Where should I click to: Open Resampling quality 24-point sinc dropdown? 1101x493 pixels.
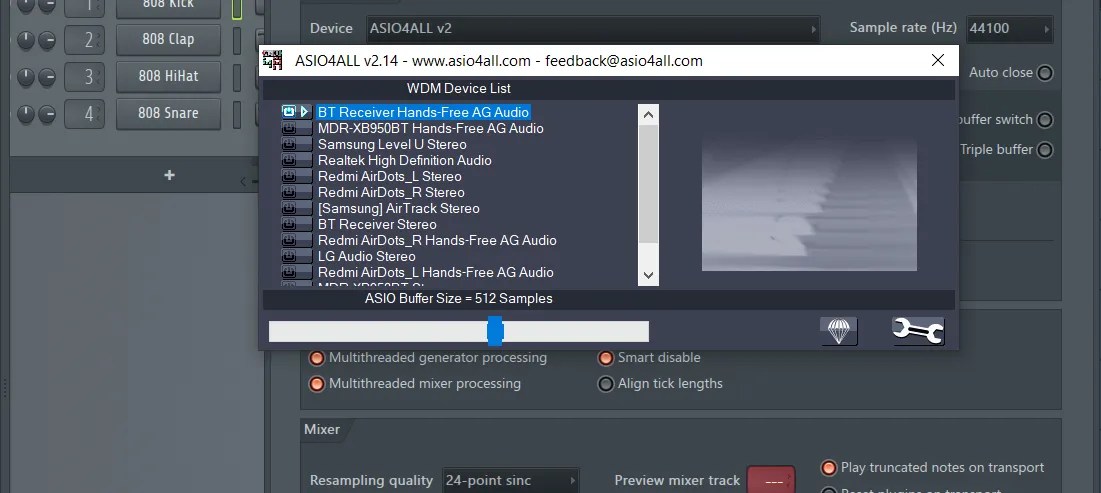[x=510, y=480]
